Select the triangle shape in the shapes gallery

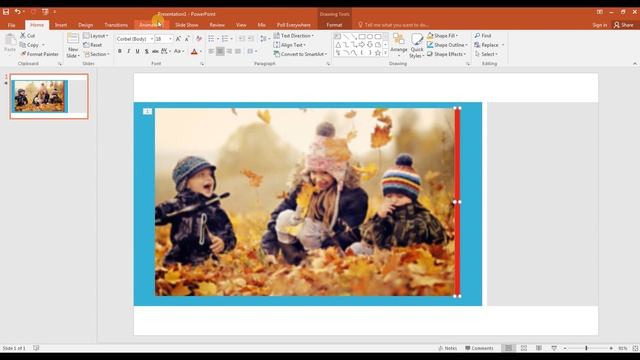coord(338,44)
